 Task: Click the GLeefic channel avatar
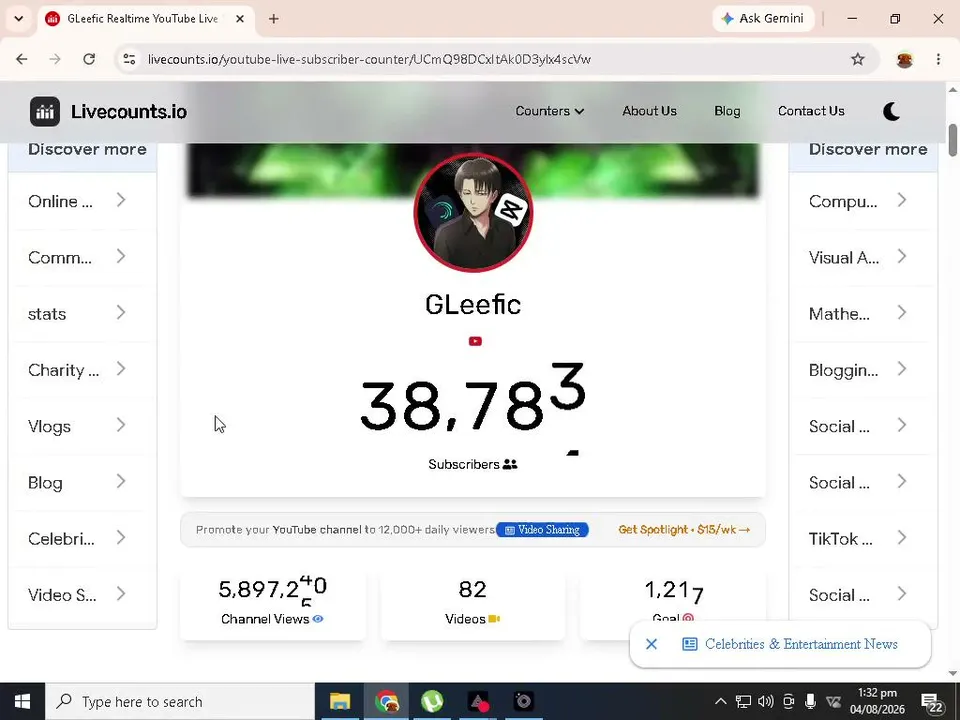[x=473, y=212]
